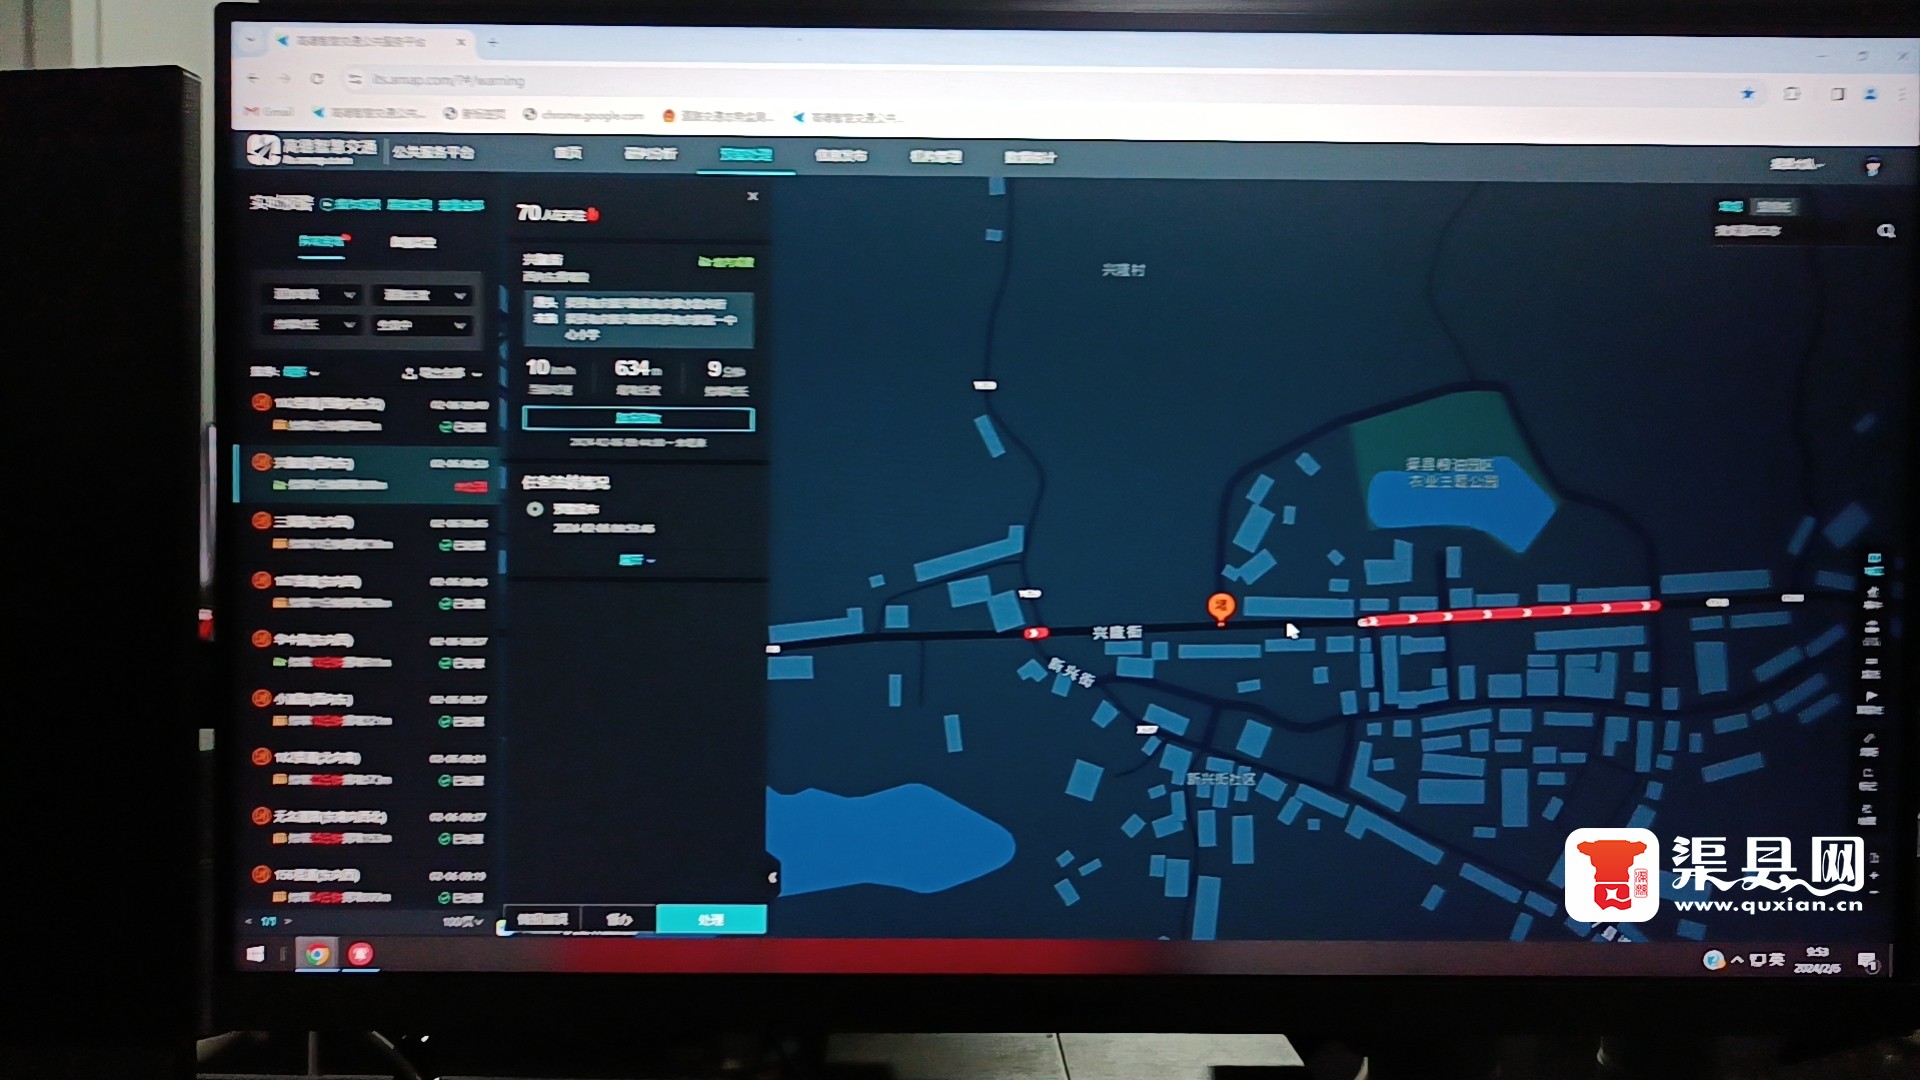Open the browser side panel icon
Screen dimensions: 1920x1080
tap(1837, 94)
